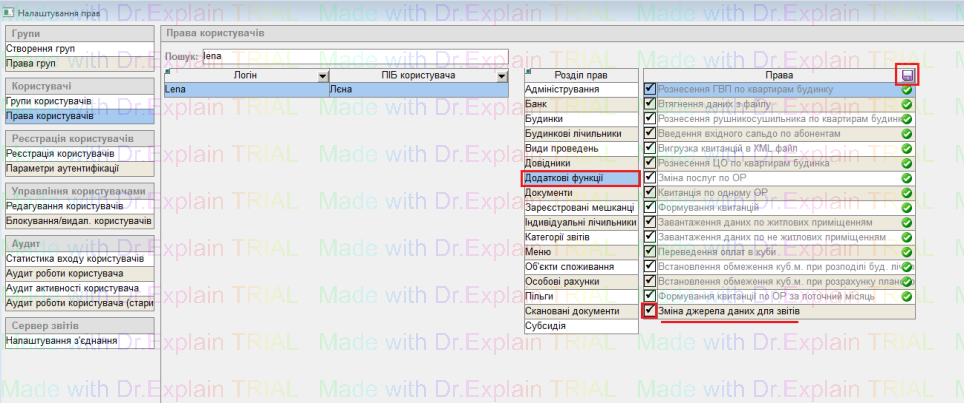
Task: Click green status icon for 'Зміна послуг по ОР'
Action: pos(907,178)
